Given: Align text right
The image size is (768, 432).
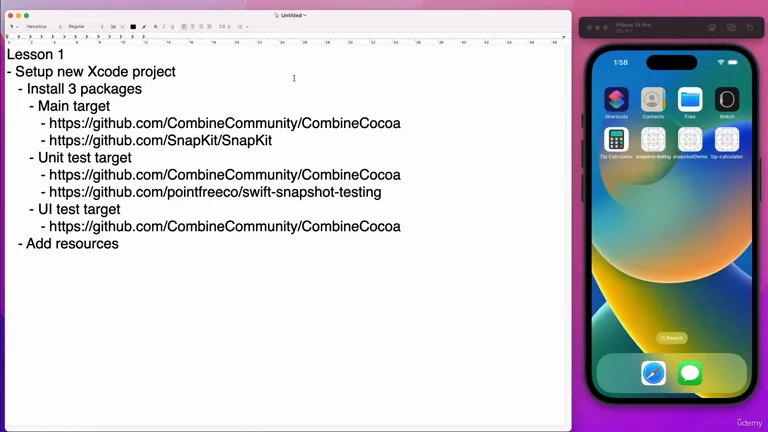Looking at the screenshot, I should [201, 27].
